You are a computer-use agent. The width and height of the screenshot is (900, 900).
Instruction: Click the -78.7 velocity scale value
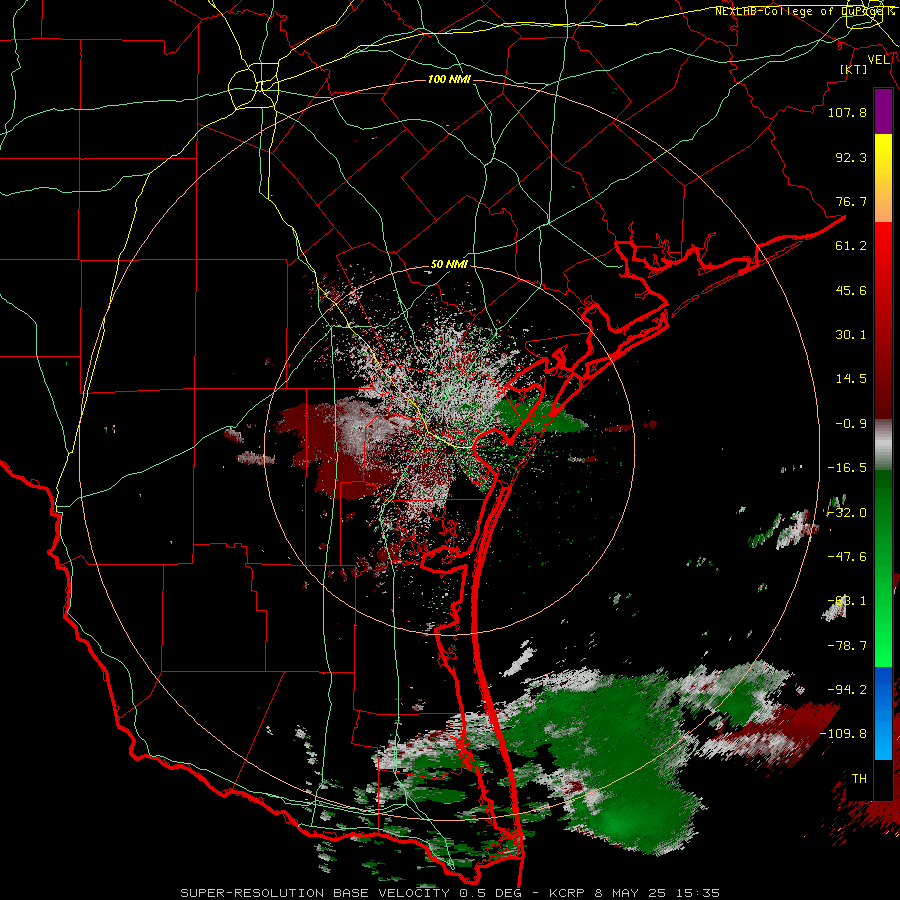point(847,646)
